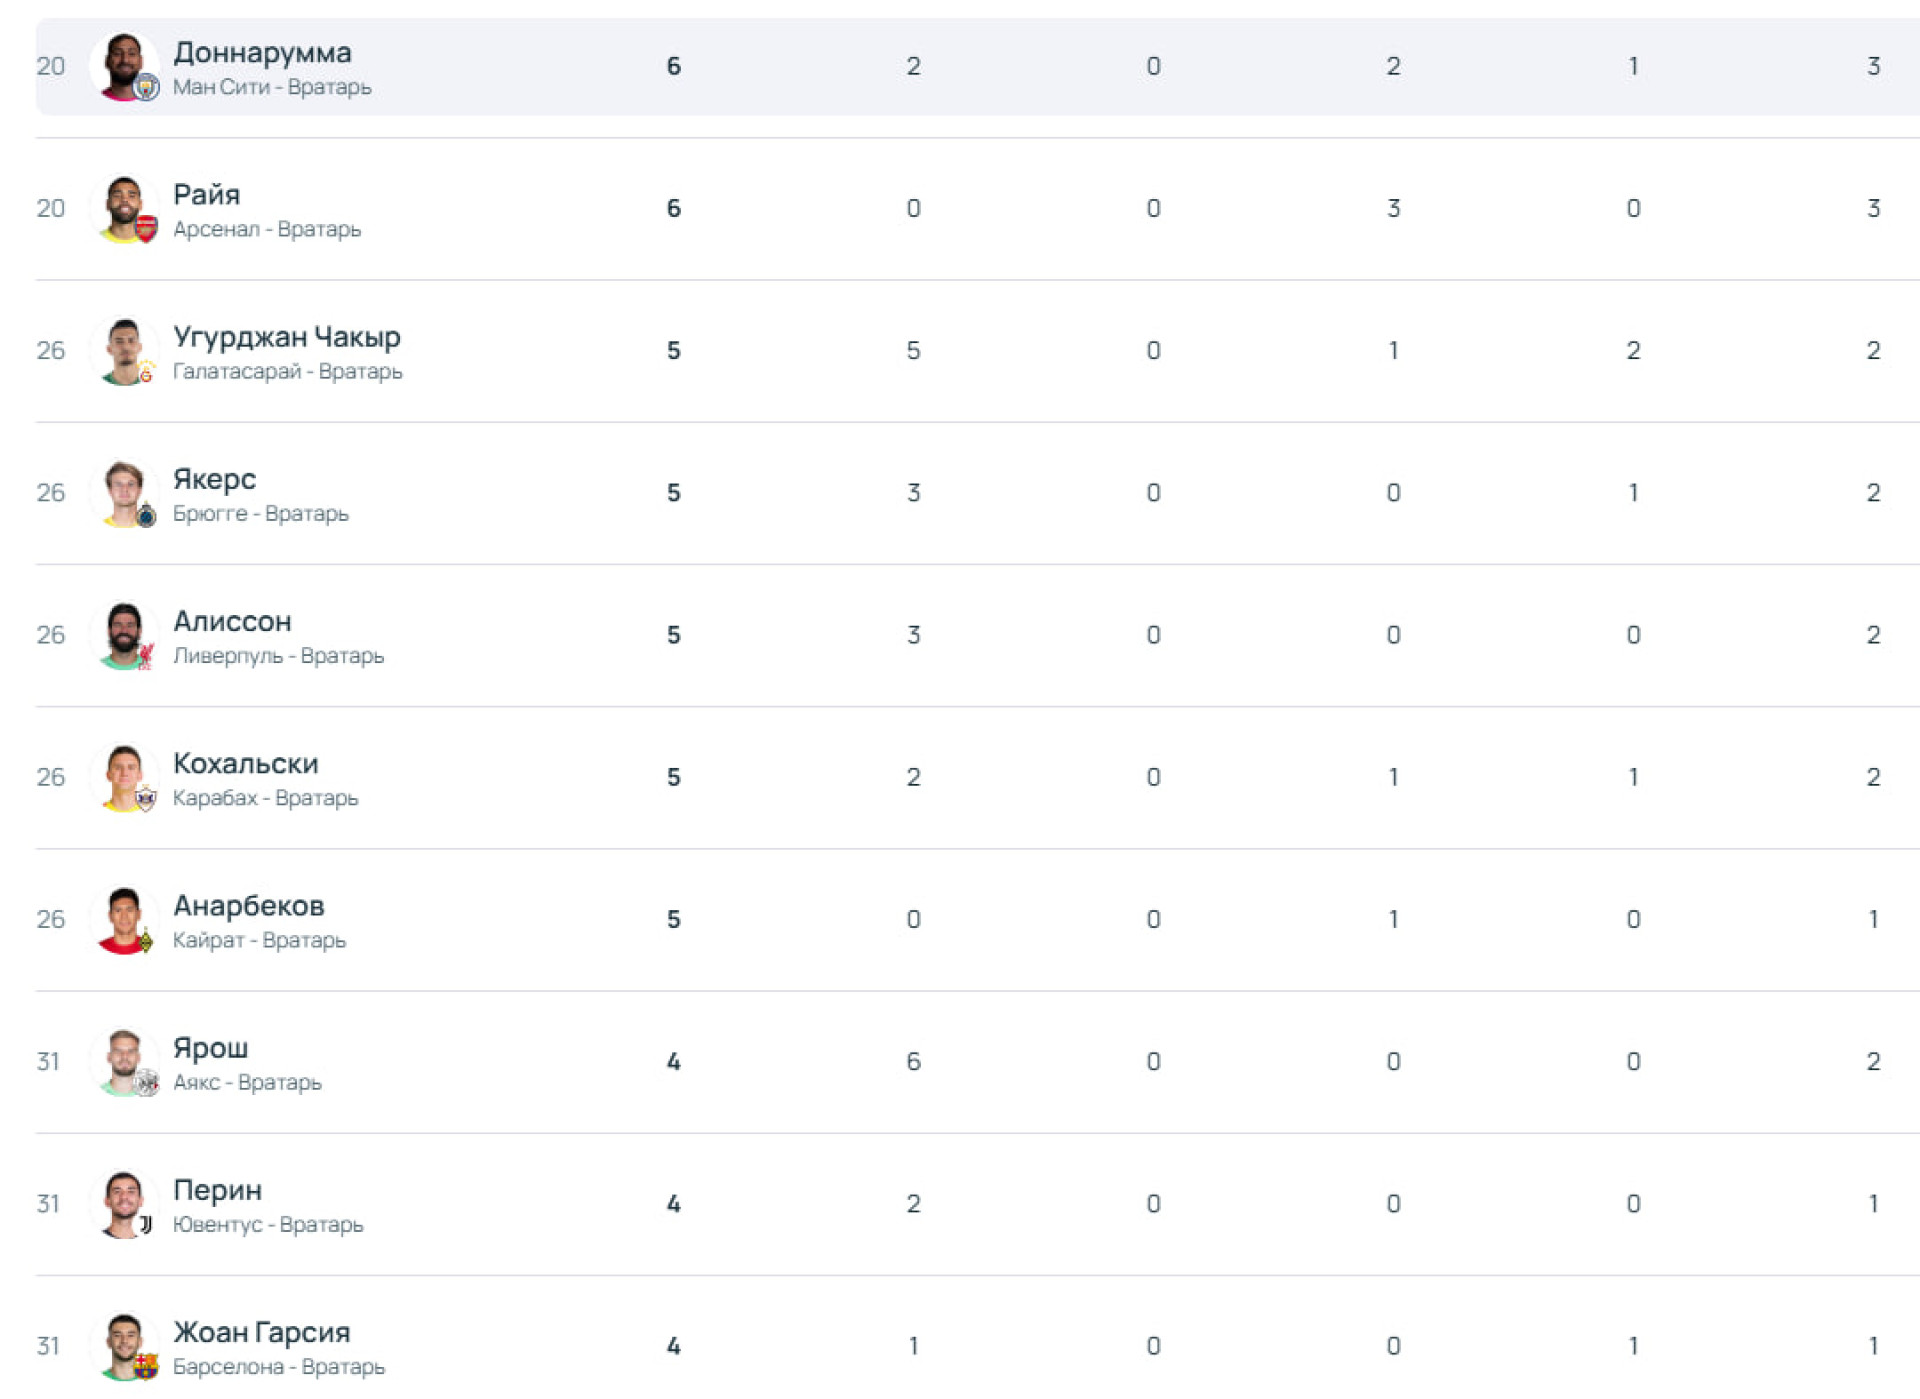1920x1399 pixels.
Task: Click Райя's player avatar
Action: 124,208
